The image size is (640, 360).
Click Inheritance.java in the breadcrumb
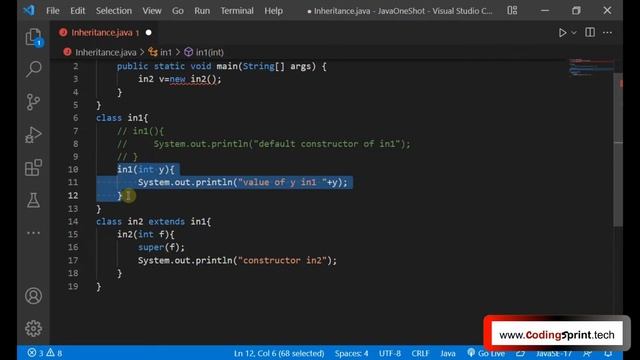click(x=105, y=52)
